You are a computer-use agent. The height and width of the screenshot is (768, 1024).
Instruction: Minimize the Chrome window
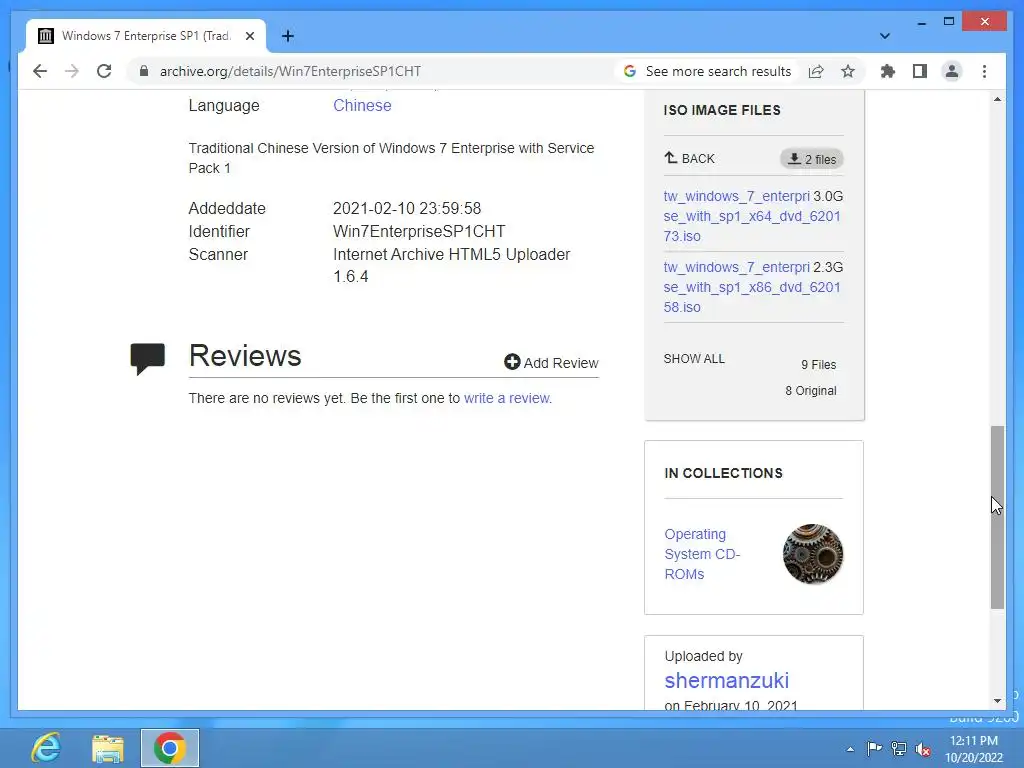[x=921, y=22]
